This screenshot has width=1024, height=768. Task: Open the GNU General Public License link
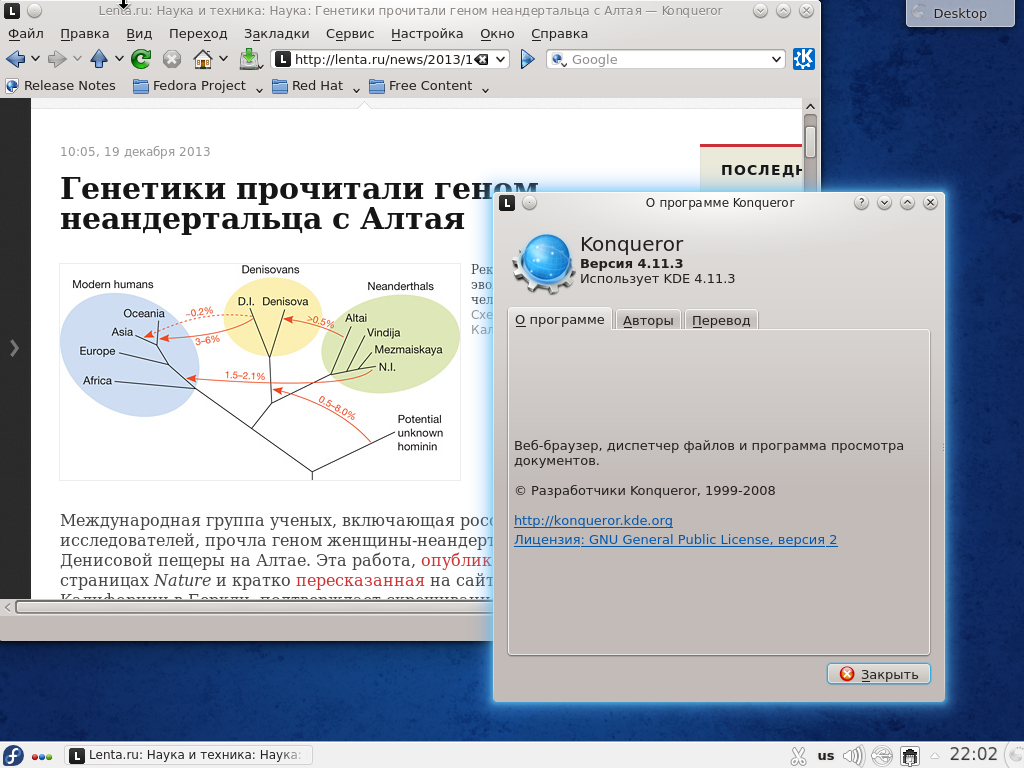point(675,539)
